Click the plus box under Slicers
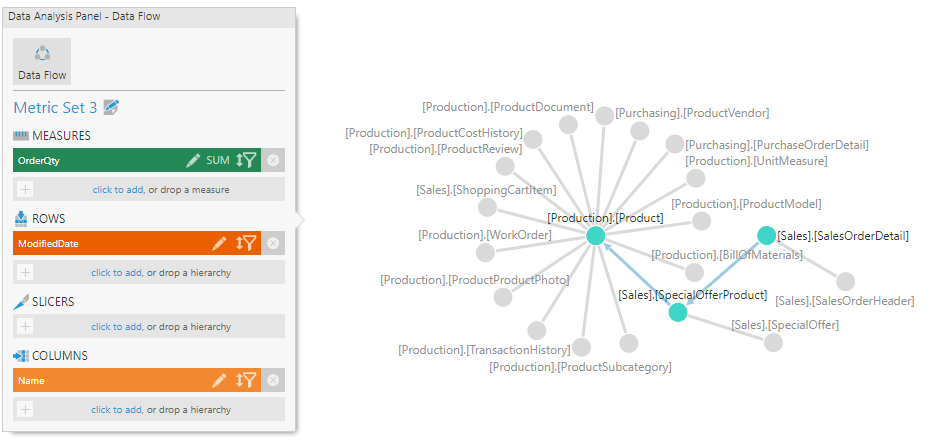 click(25, 326)
